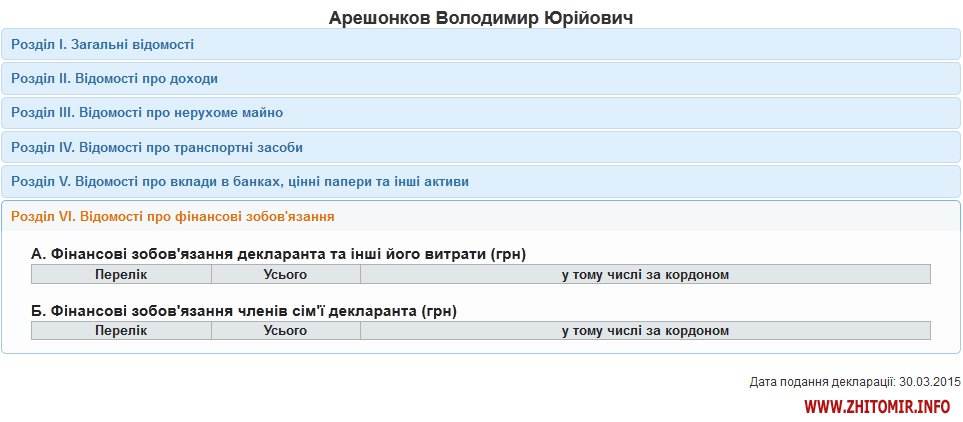Screen dimensions: 963x422
Task: Collapse Розділ VI. Відомості про фінансові зобов'язання
Action: pyautogui.click(x=172, y=216)
